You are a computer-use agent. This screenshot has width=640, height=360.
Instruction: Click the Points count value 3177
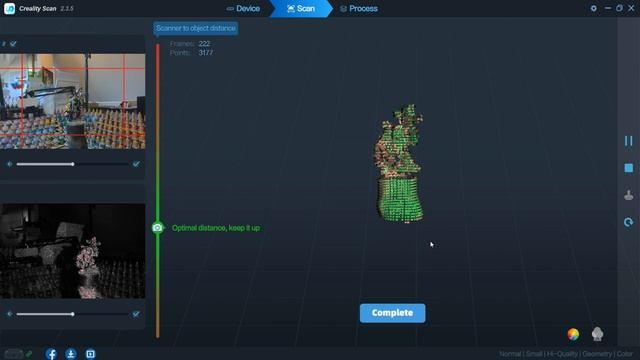(206, 53)
